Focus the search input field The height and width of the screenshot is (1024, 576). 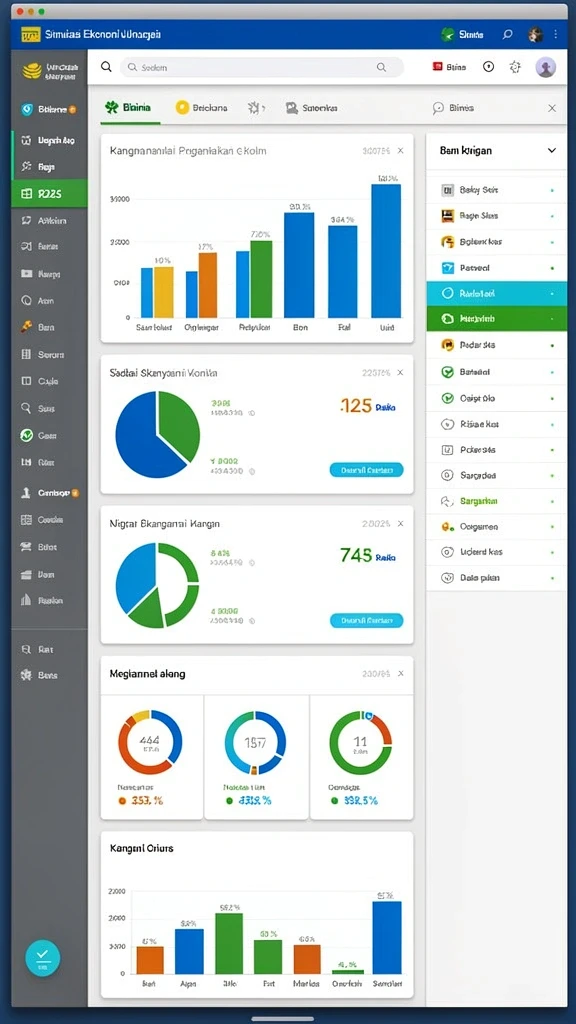click(261, 67)
